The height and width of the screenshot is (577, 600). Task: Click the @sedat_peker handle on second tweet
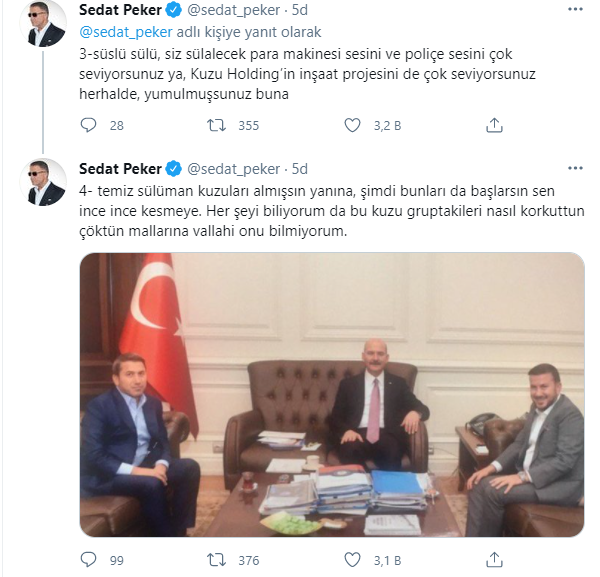point(233,169)
